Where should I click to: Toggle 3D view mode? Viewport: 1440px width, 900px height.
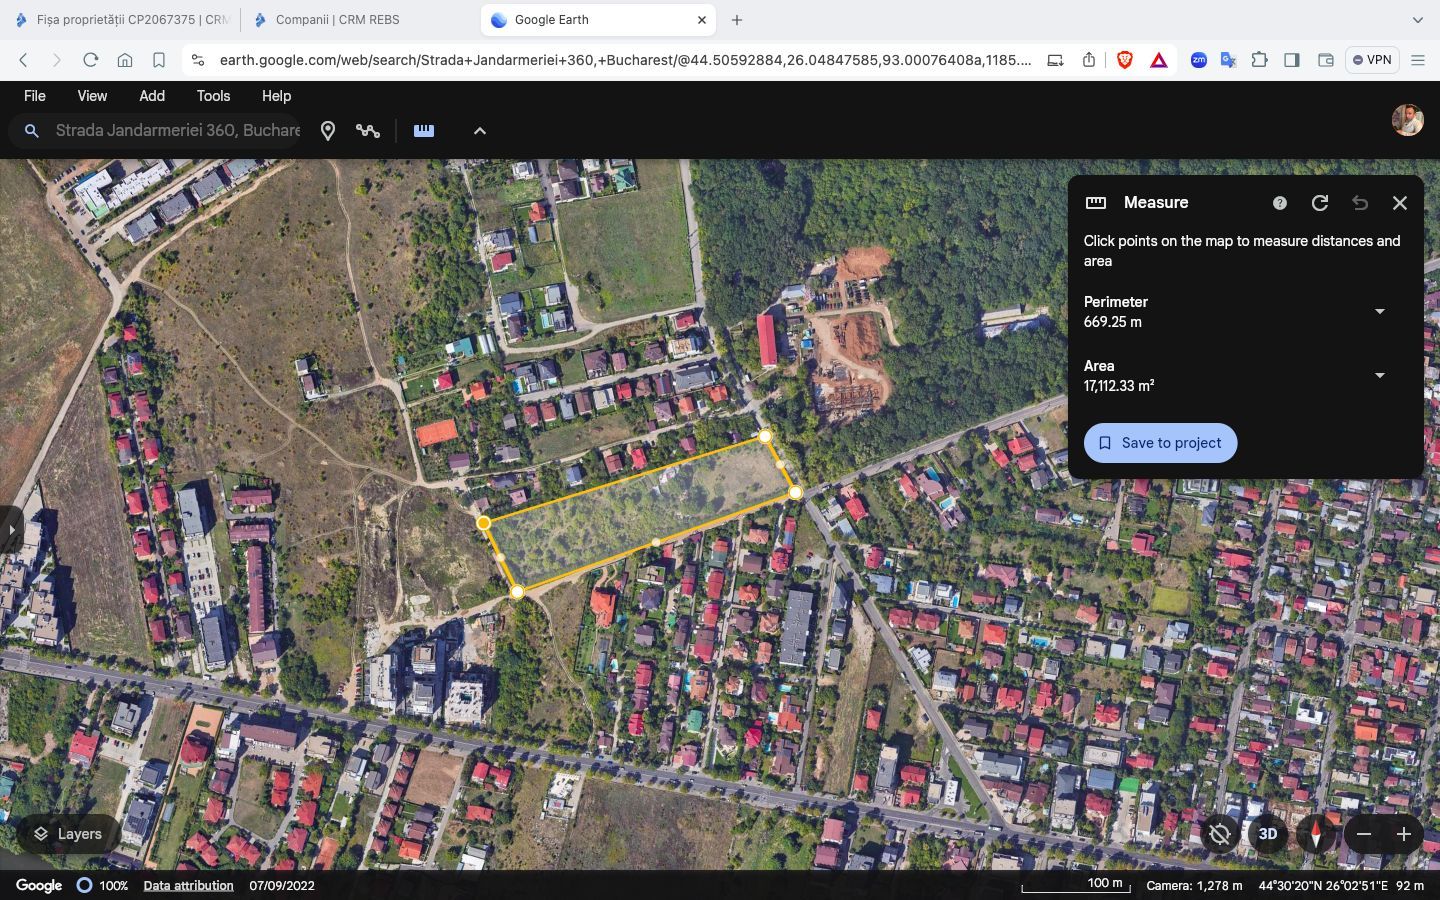tap(1267, 833)
